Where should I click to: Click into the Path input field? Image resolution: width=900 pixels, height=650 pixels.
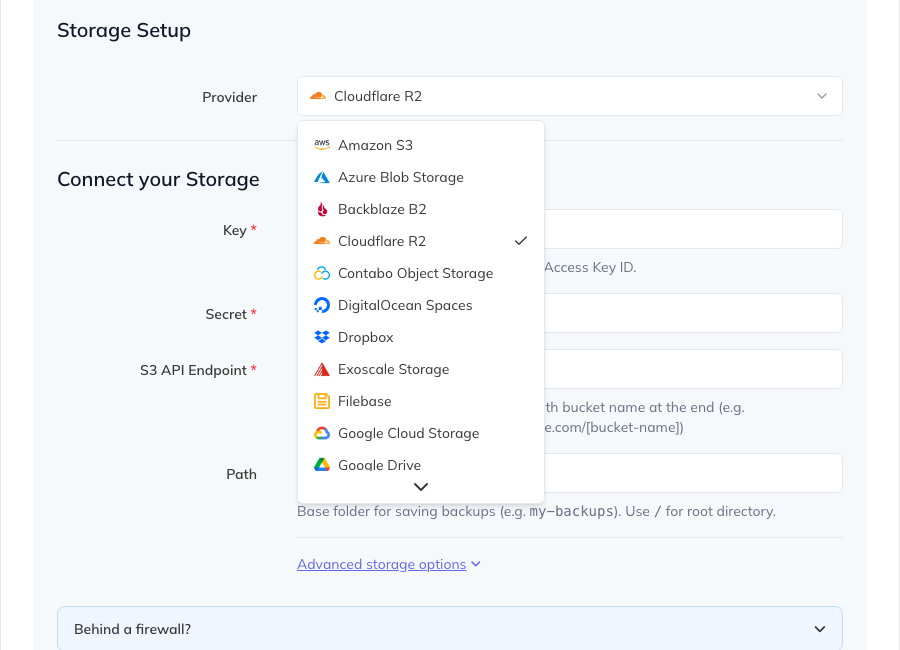click(693, 473)
